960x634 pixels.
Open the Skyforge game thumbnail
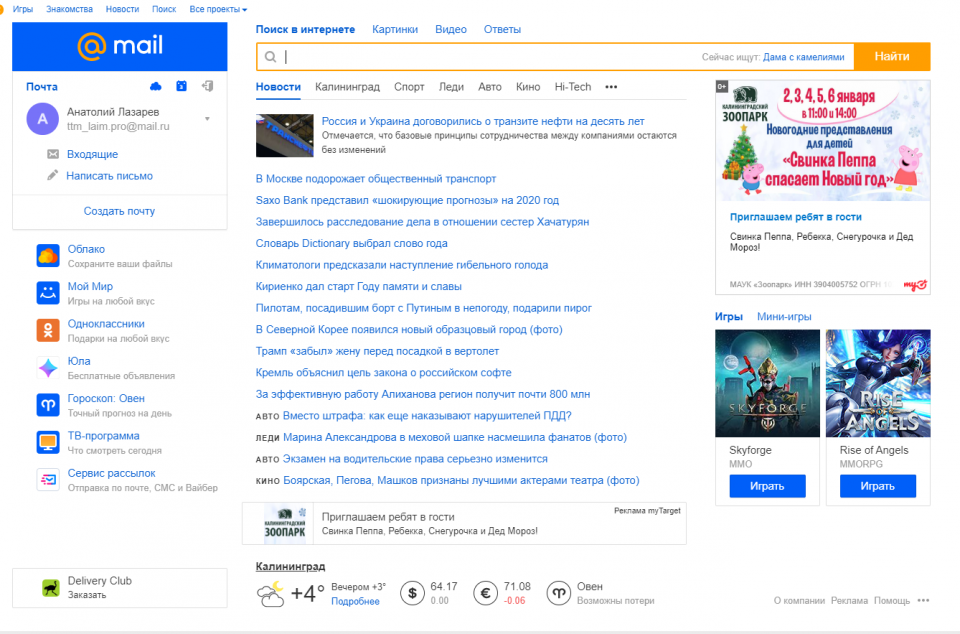[767, 383]
